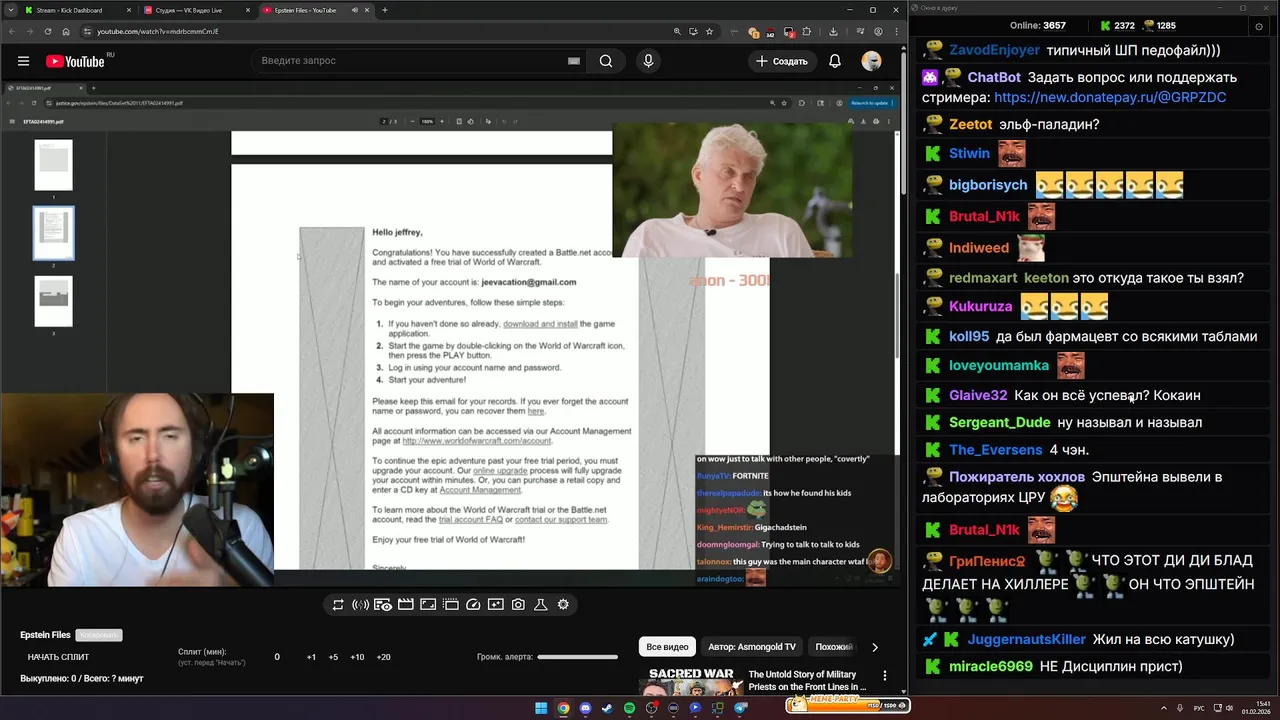Mute the Epstein Files YouTube tab
The image size is (1280, 720).
[x=354, y=10]
